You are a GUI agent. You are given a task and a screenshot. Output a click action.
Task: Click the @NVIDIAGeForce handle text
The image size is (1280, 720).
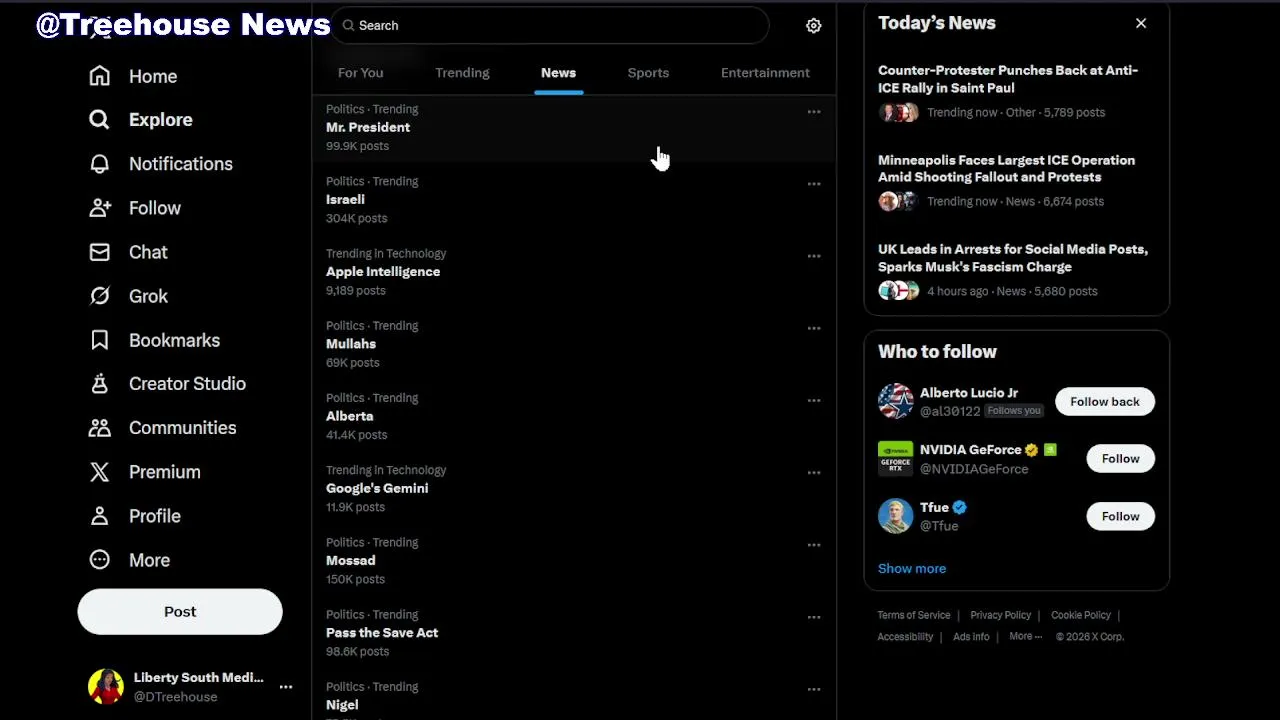[974, 469]
